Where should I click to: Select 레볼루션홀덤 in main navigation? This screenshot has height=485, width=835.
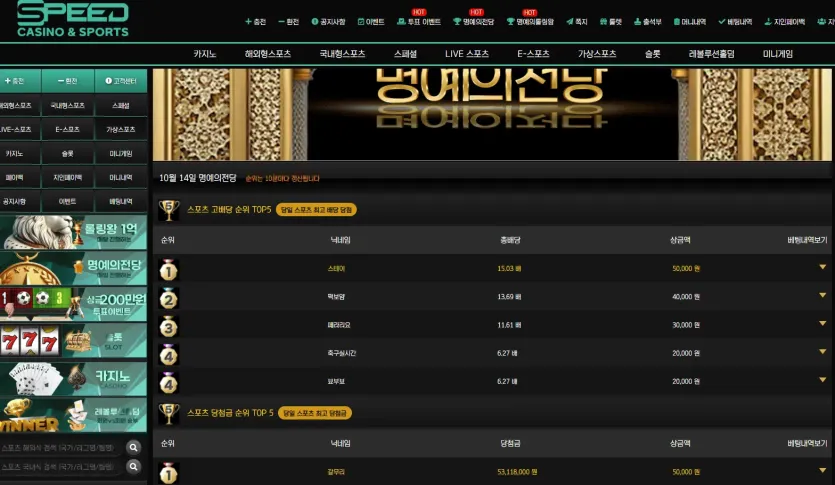pyautogui.click(x=711, y=54)
